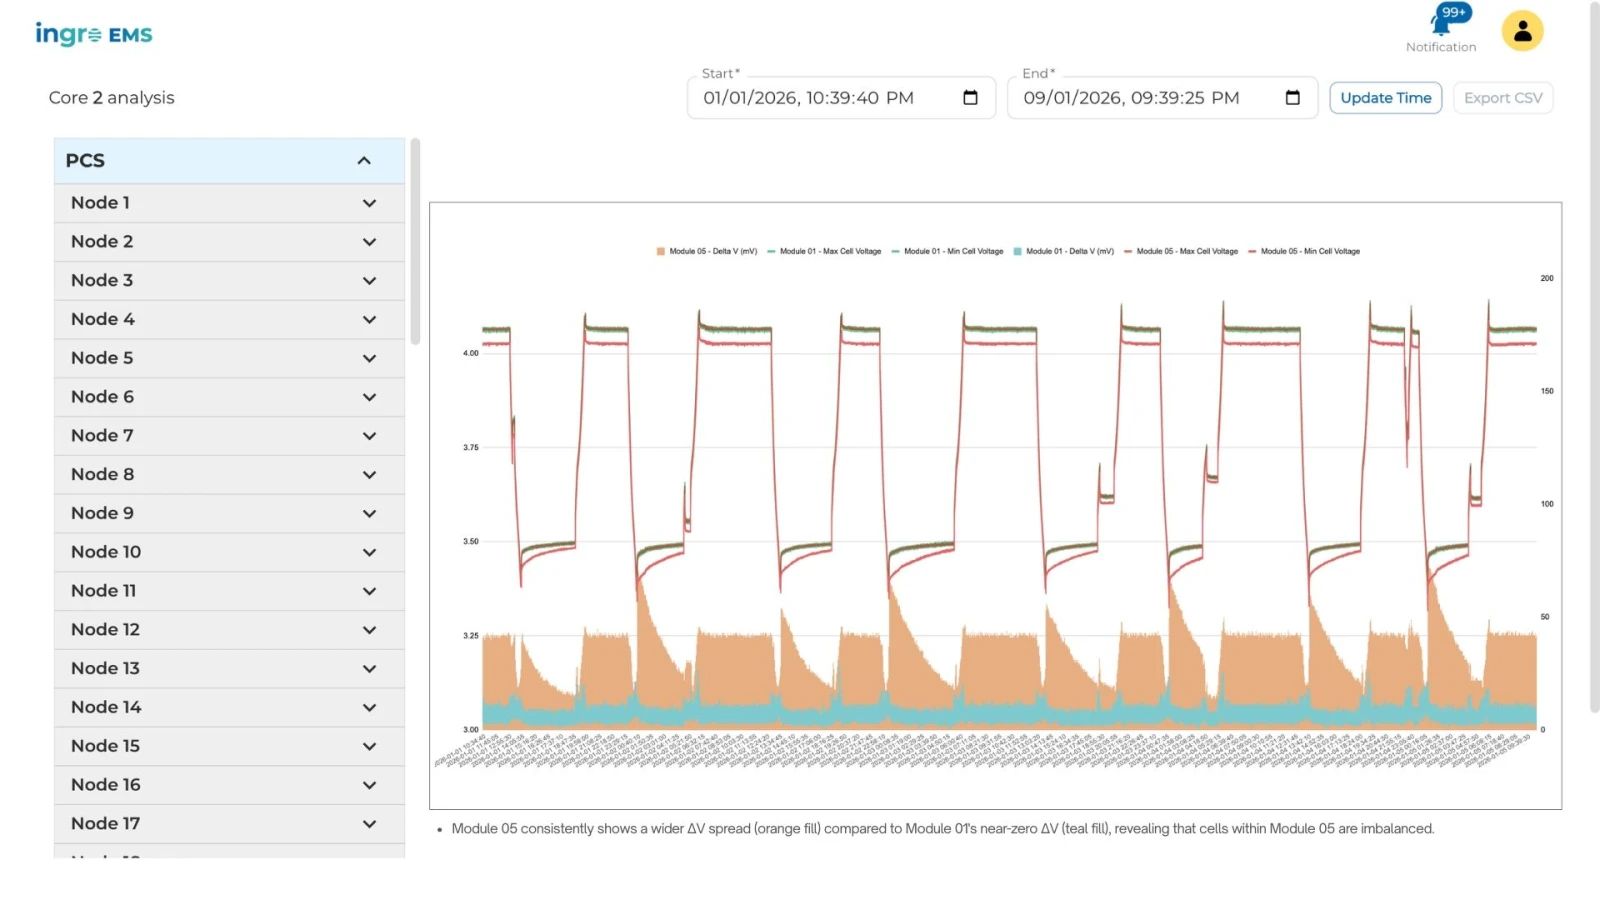This screenshot has width=1600, height=900.
Task: Open the notification bell icon
Action: point(1441,23)
